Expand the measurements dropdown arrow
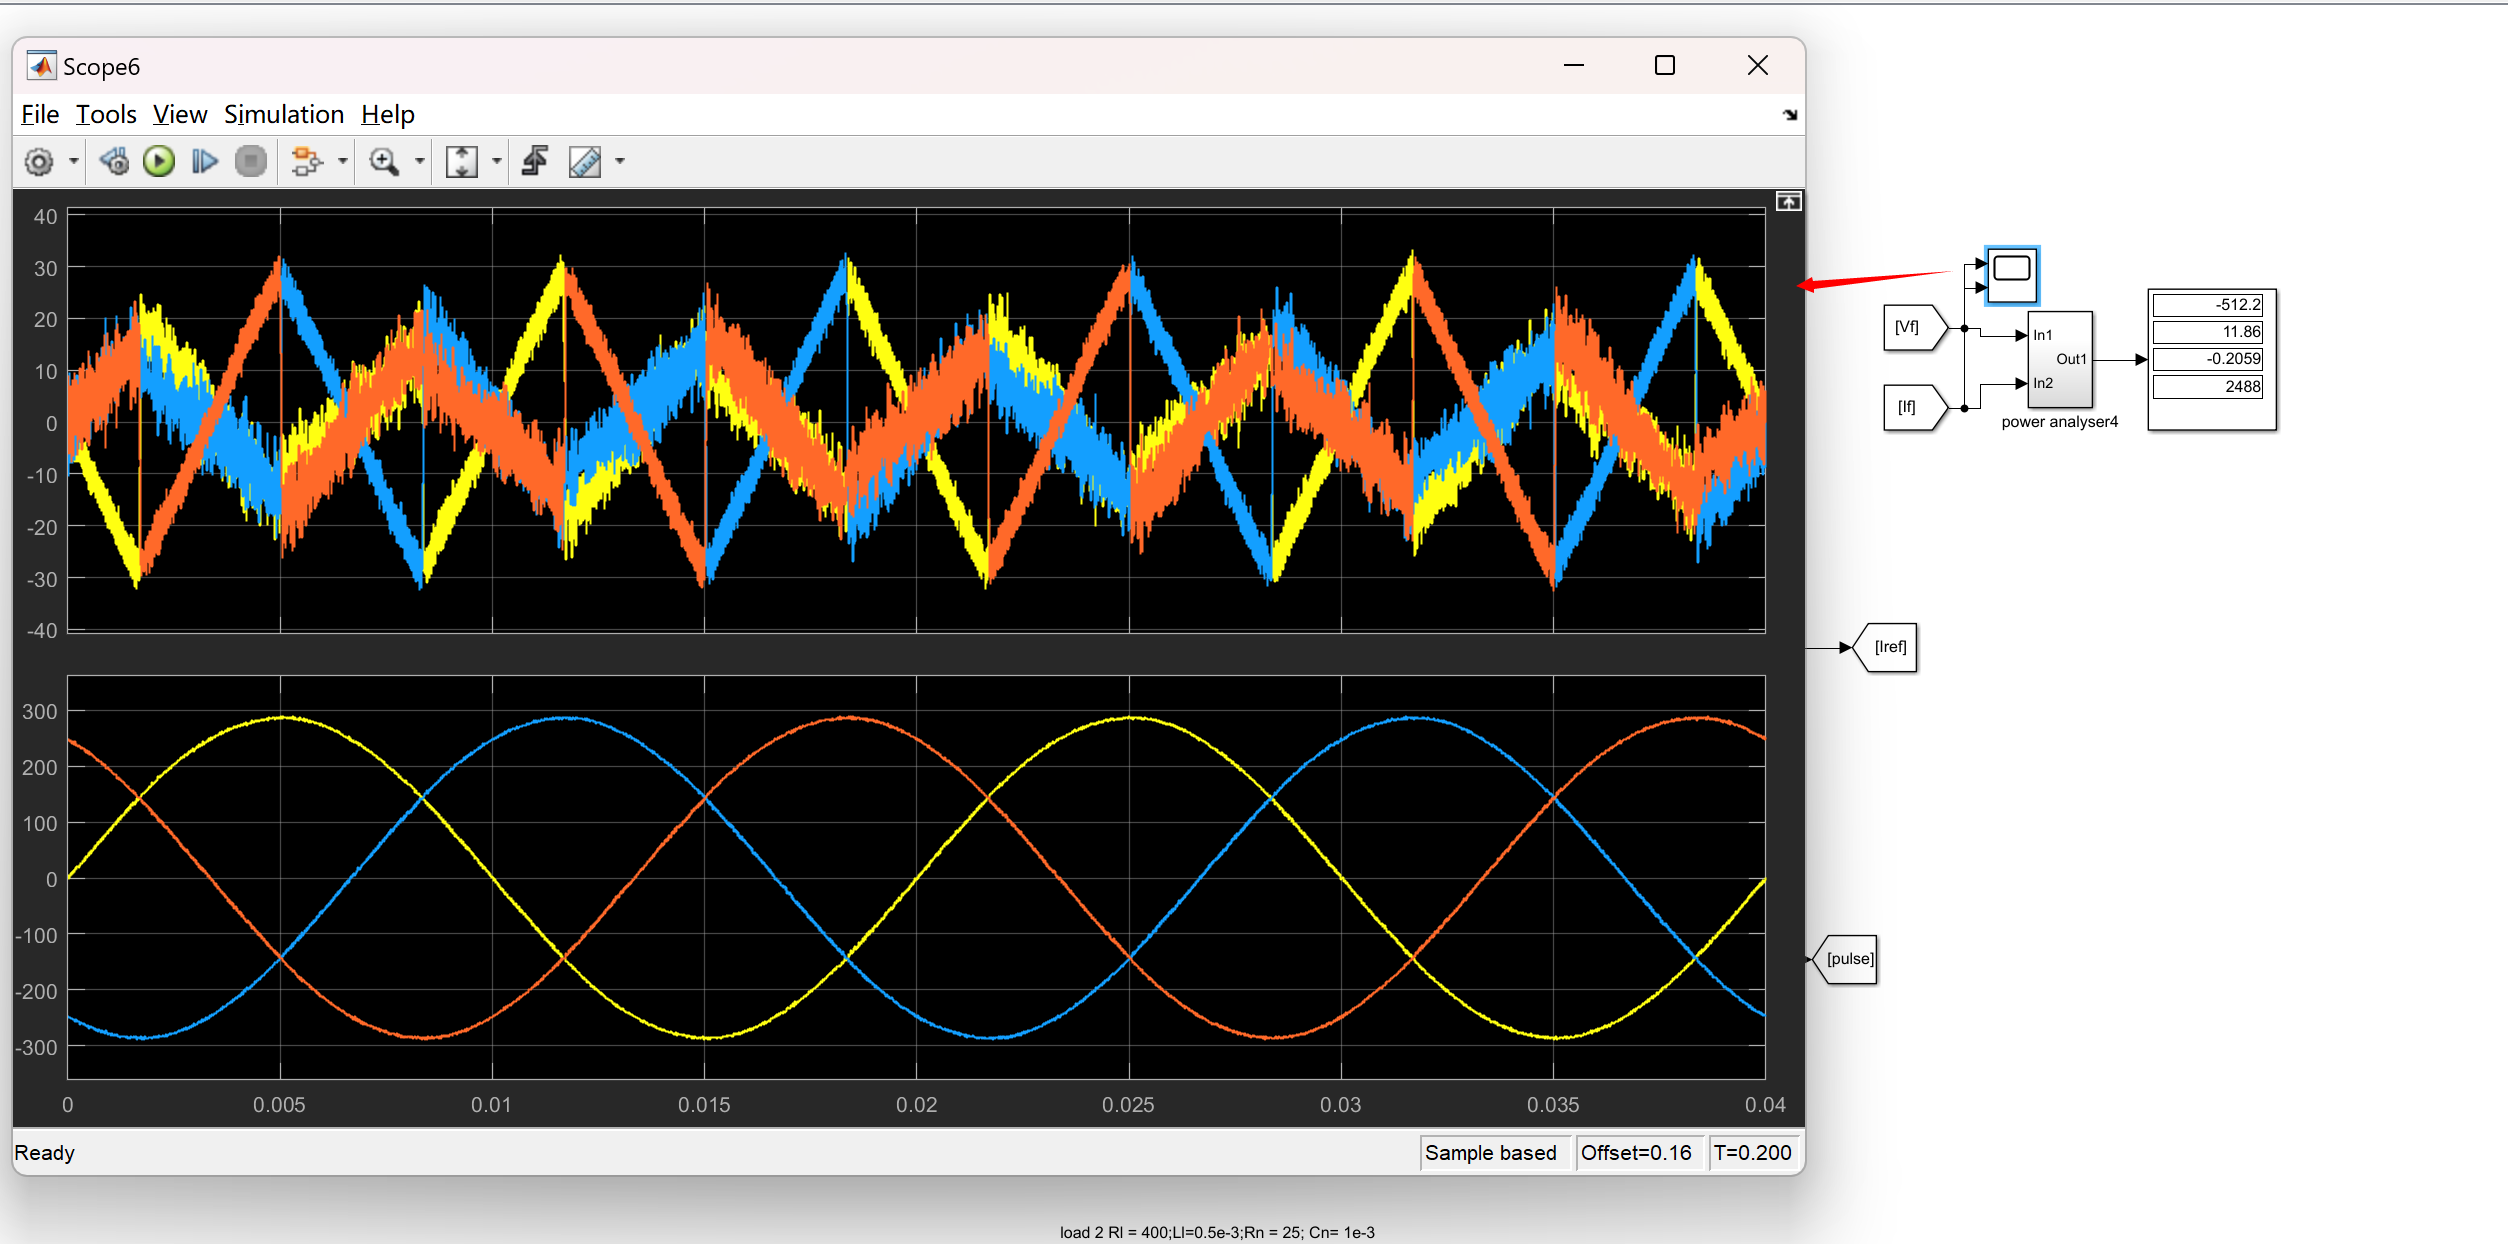Viewport: 2508px width, 1244px height. point(620,162)
